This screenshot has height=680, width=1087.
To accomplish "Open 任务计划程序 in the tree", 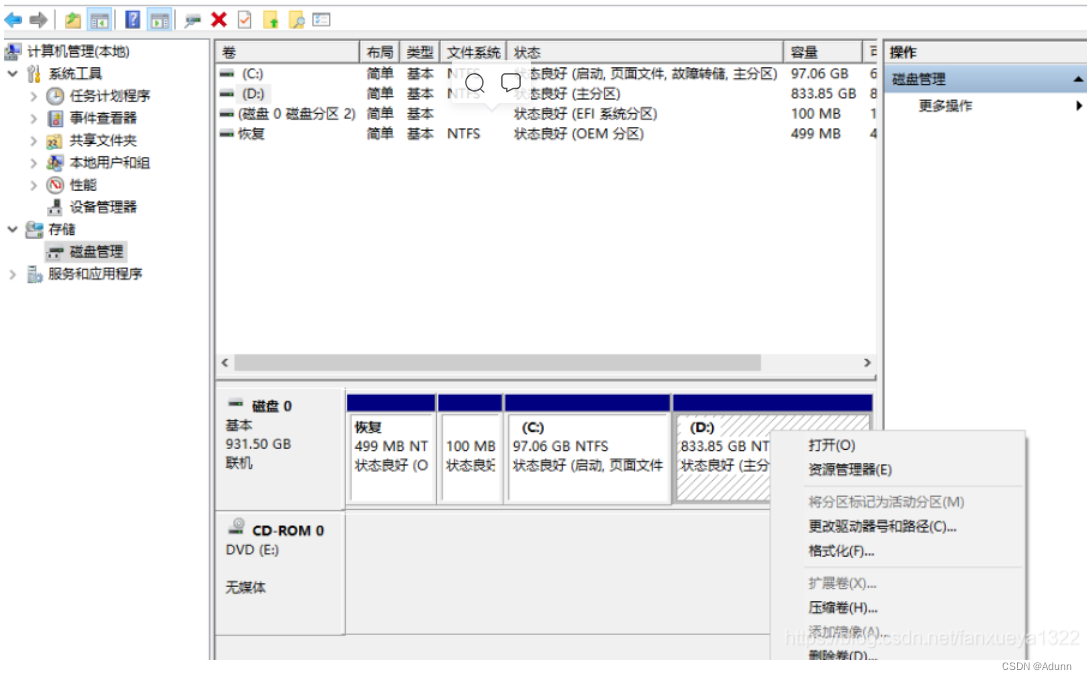I will pyautogui.click(x=110, y=96).
